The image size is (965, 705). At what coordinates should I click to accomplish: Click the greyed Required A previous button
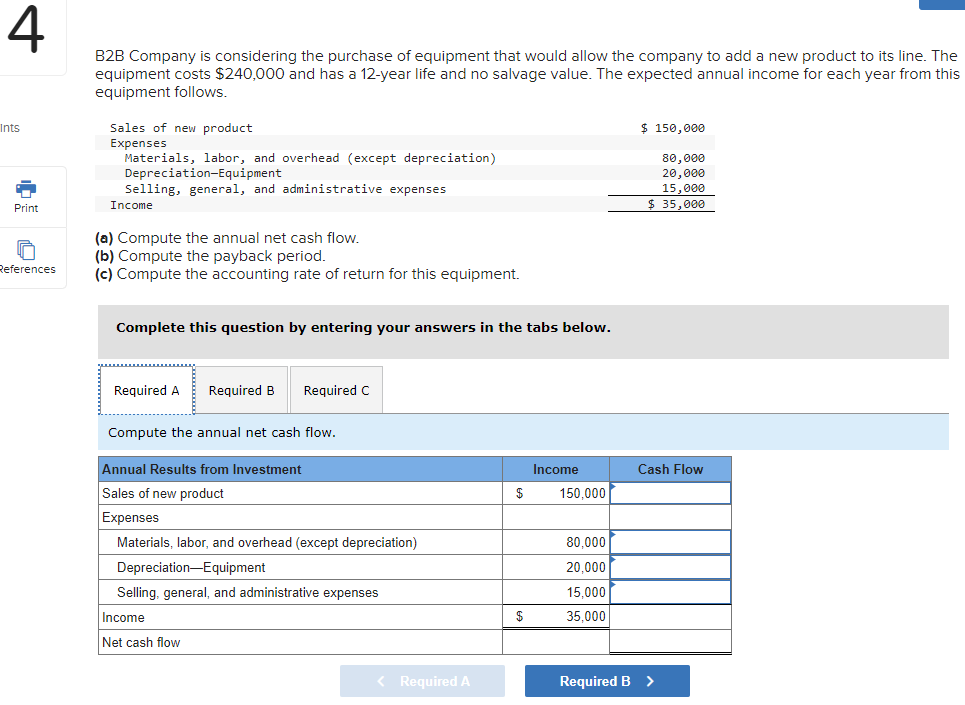click(x=422, y=681)
